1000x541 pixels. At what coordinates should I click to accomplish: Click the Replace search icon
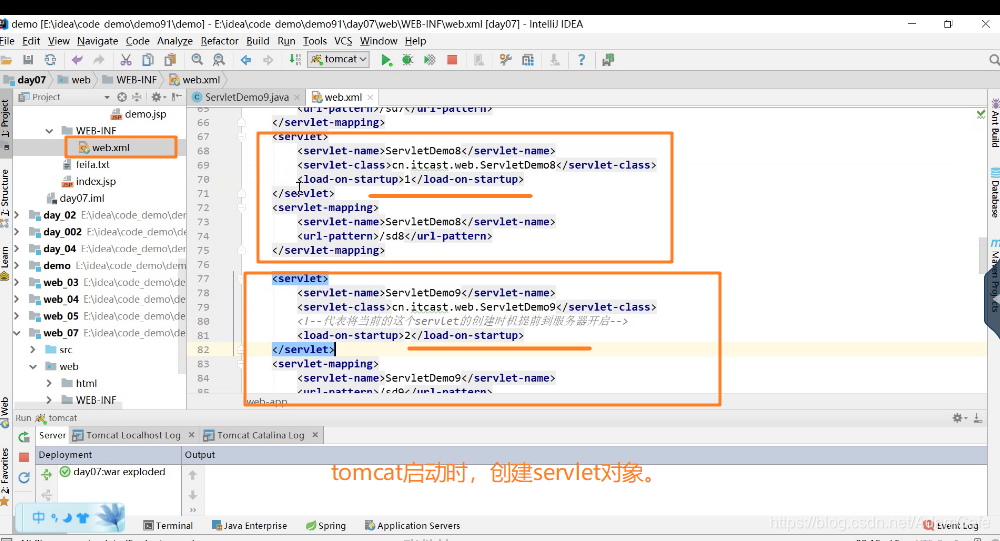click(219, 59)
